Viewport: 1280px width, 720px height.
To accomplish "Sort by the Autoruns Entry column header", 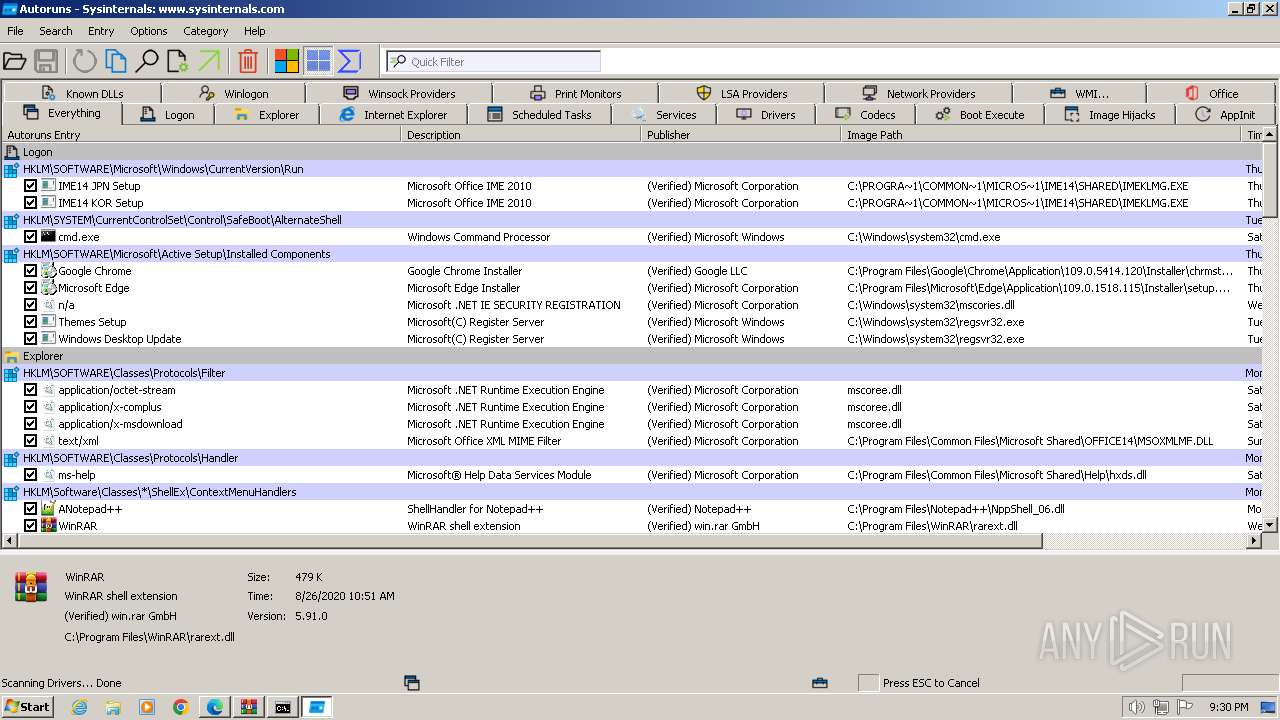I will pos(201,135).
